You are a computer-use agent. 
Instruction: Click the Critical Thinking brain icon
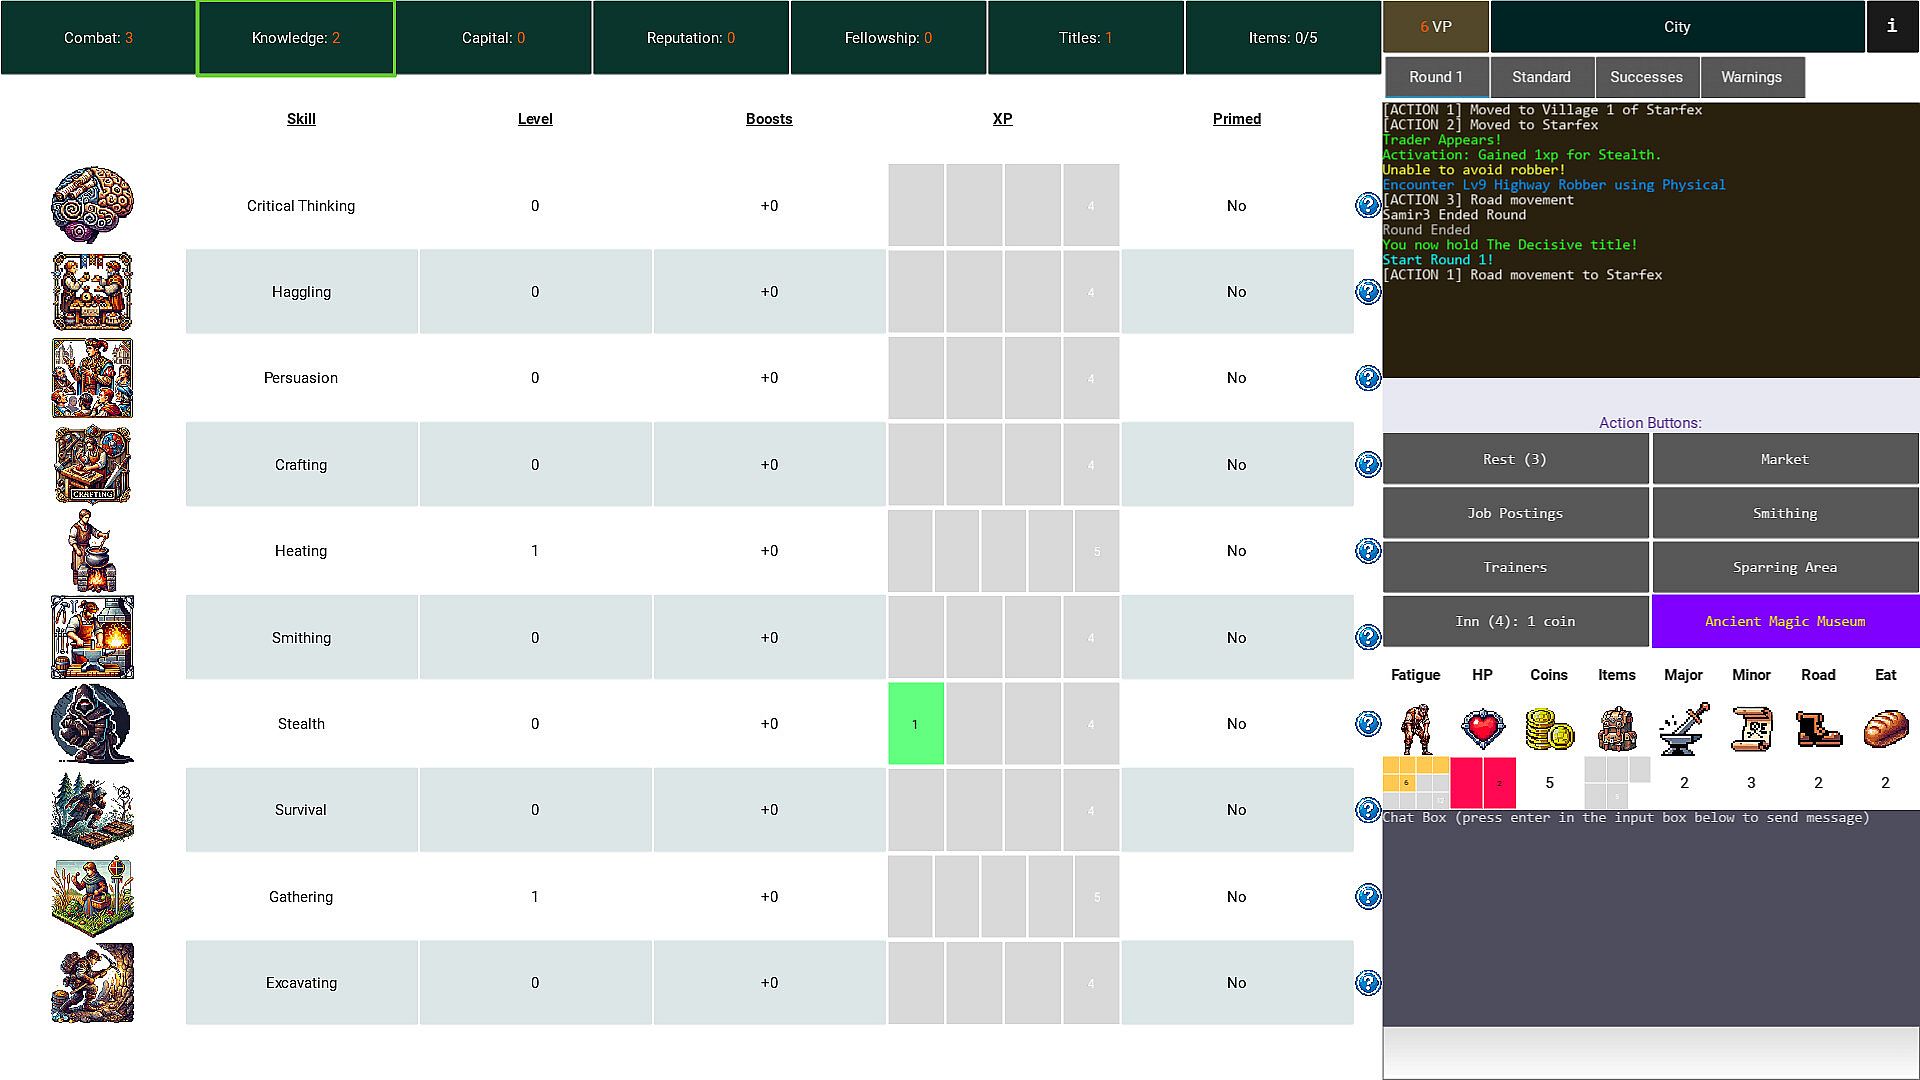[x=92, y=205]
